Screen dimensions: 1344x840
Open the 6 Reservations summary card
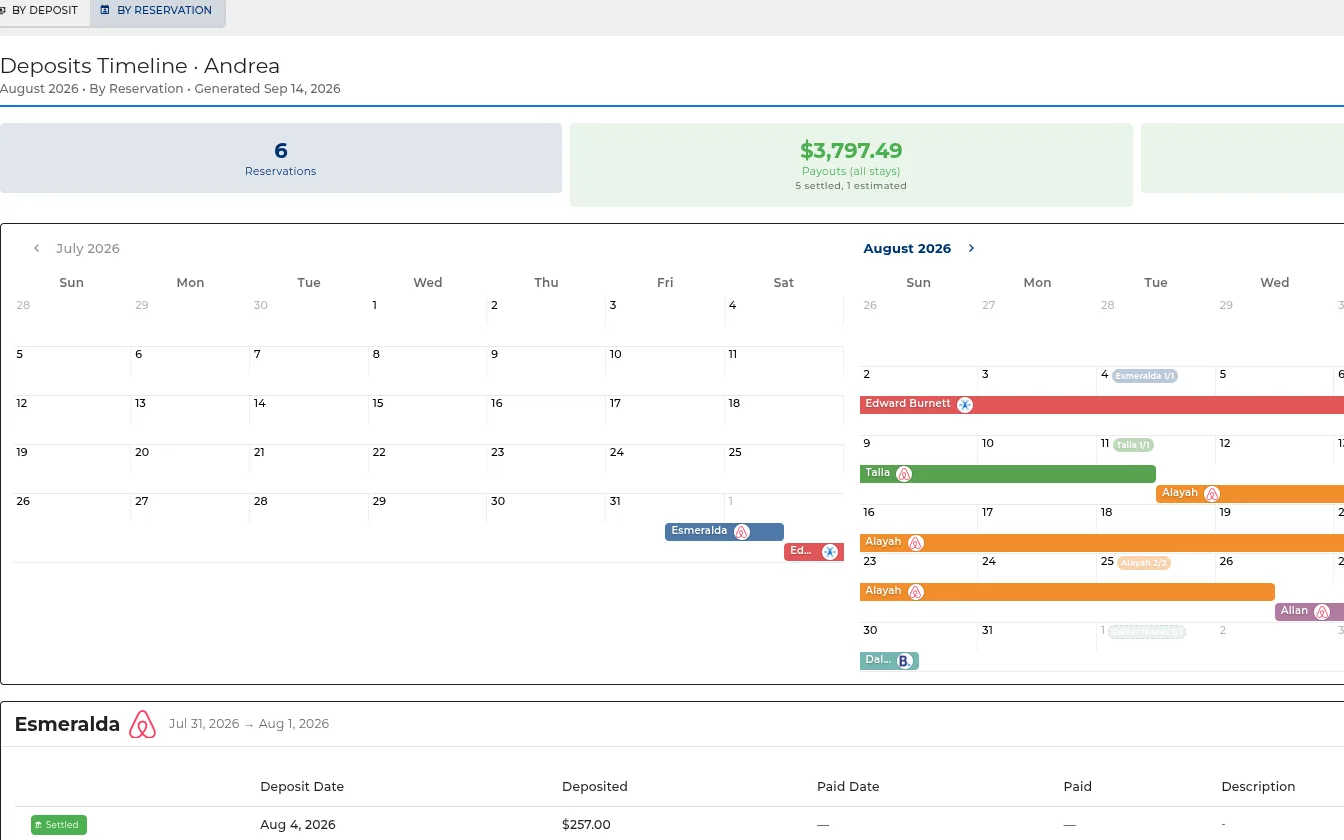tap(281, 158)
